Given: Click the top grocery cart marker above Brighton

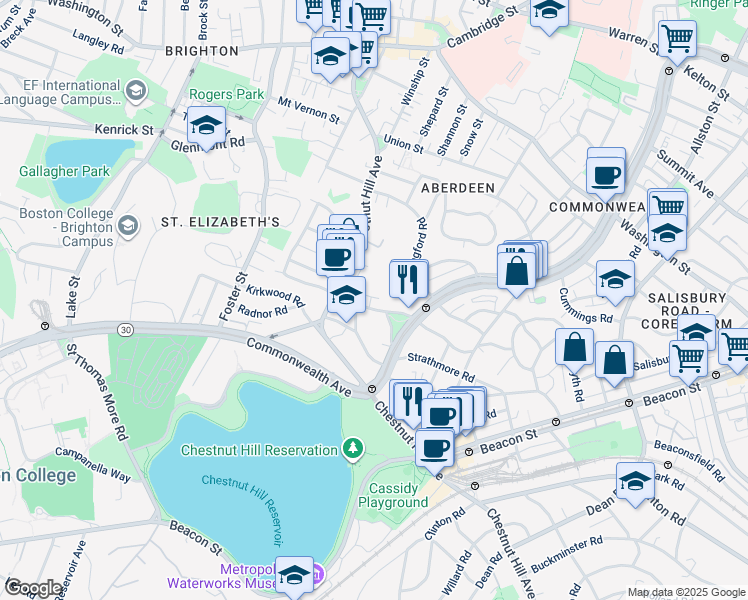Looking at the screenshot, I should coord(372,15).
